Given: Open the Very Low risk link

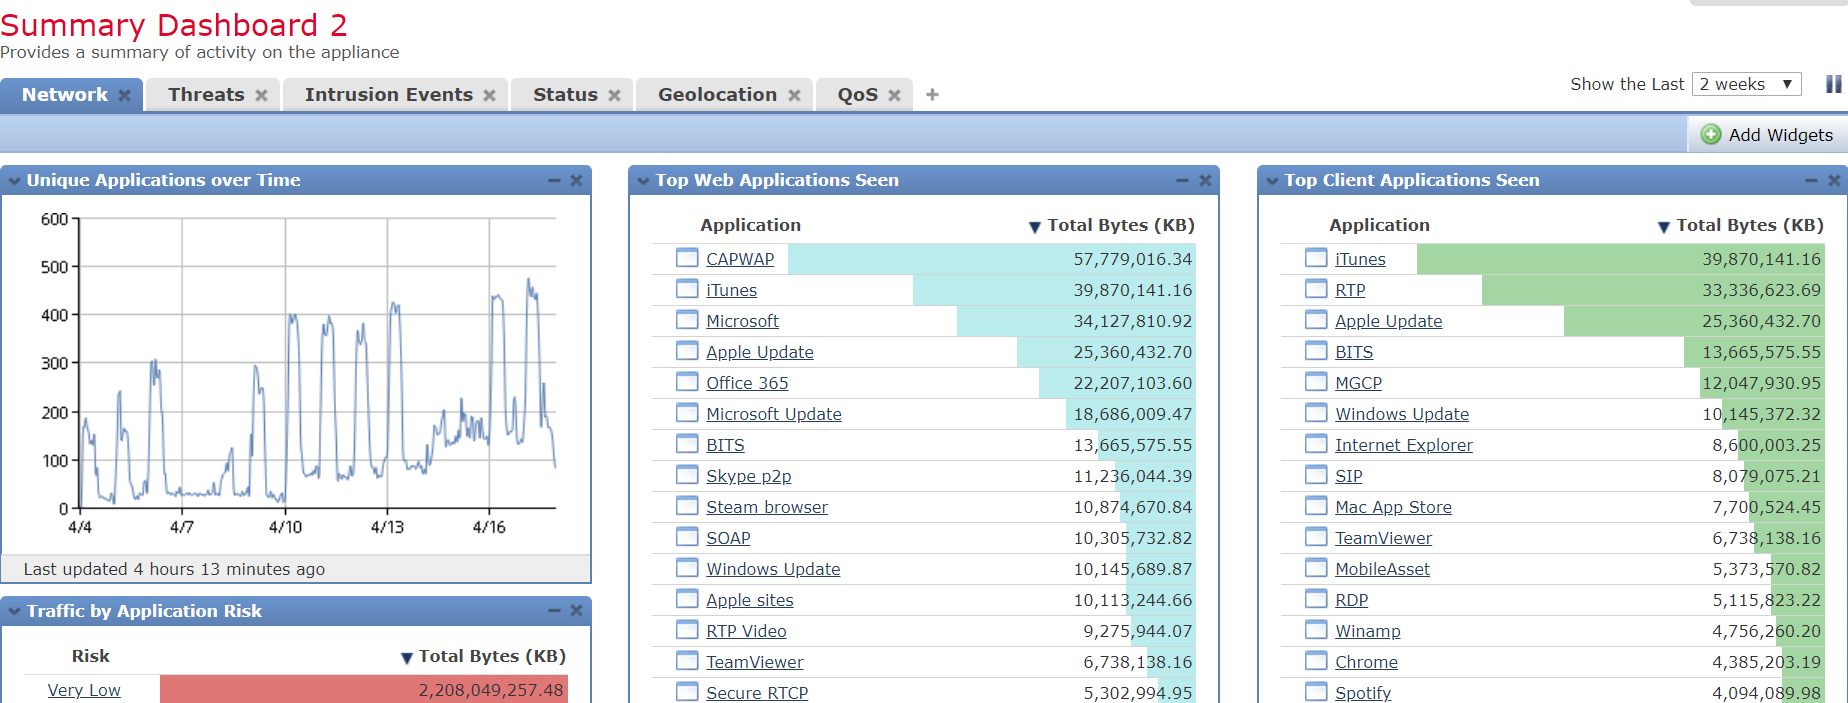Looking at the screenshot, I should pos(84,690).
